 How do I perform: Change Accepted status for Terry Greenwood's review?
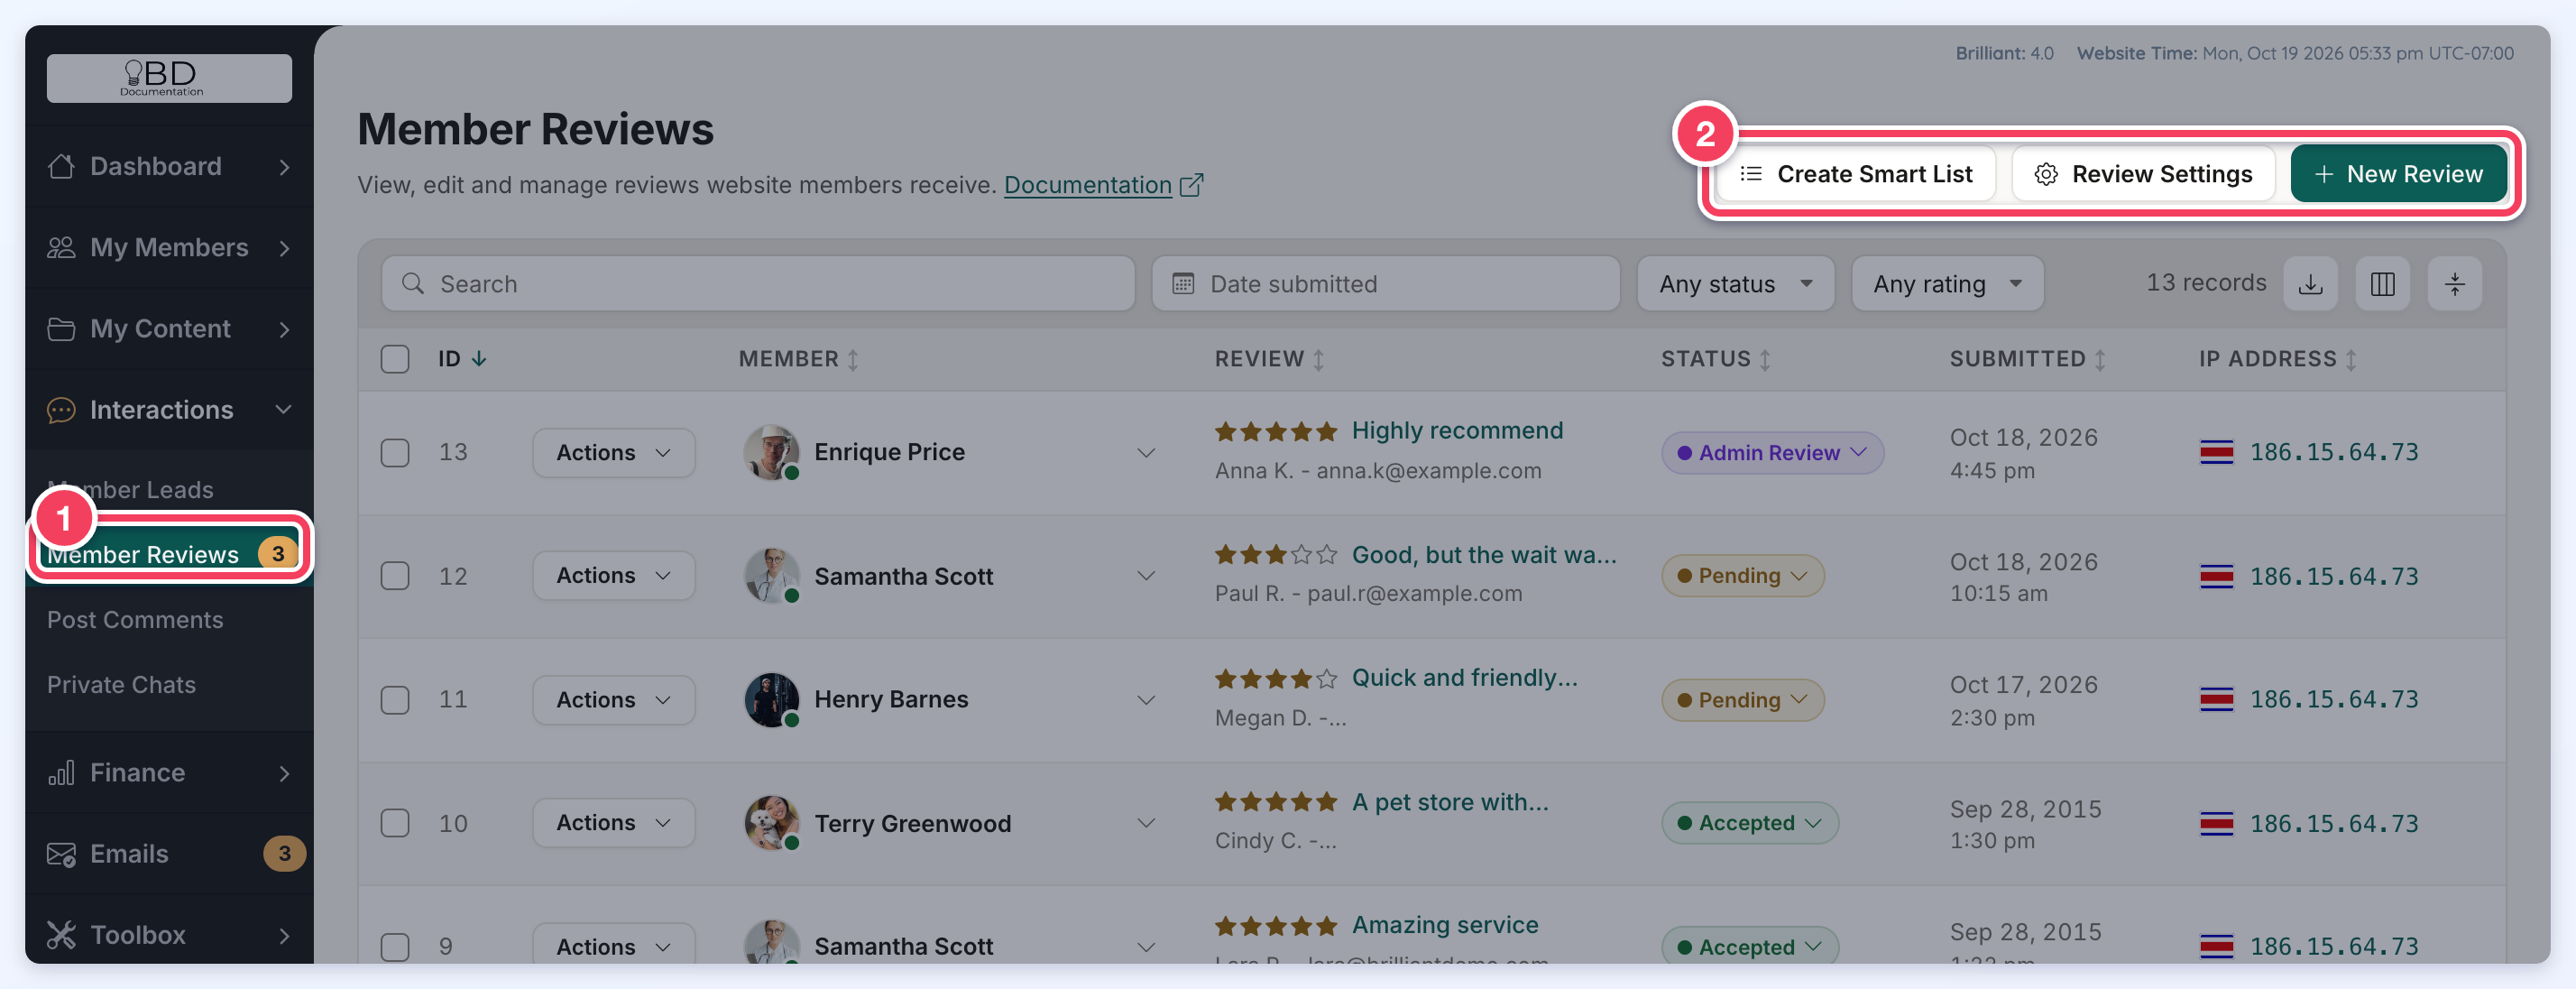pyautogui.click(x=1749, y=823)
